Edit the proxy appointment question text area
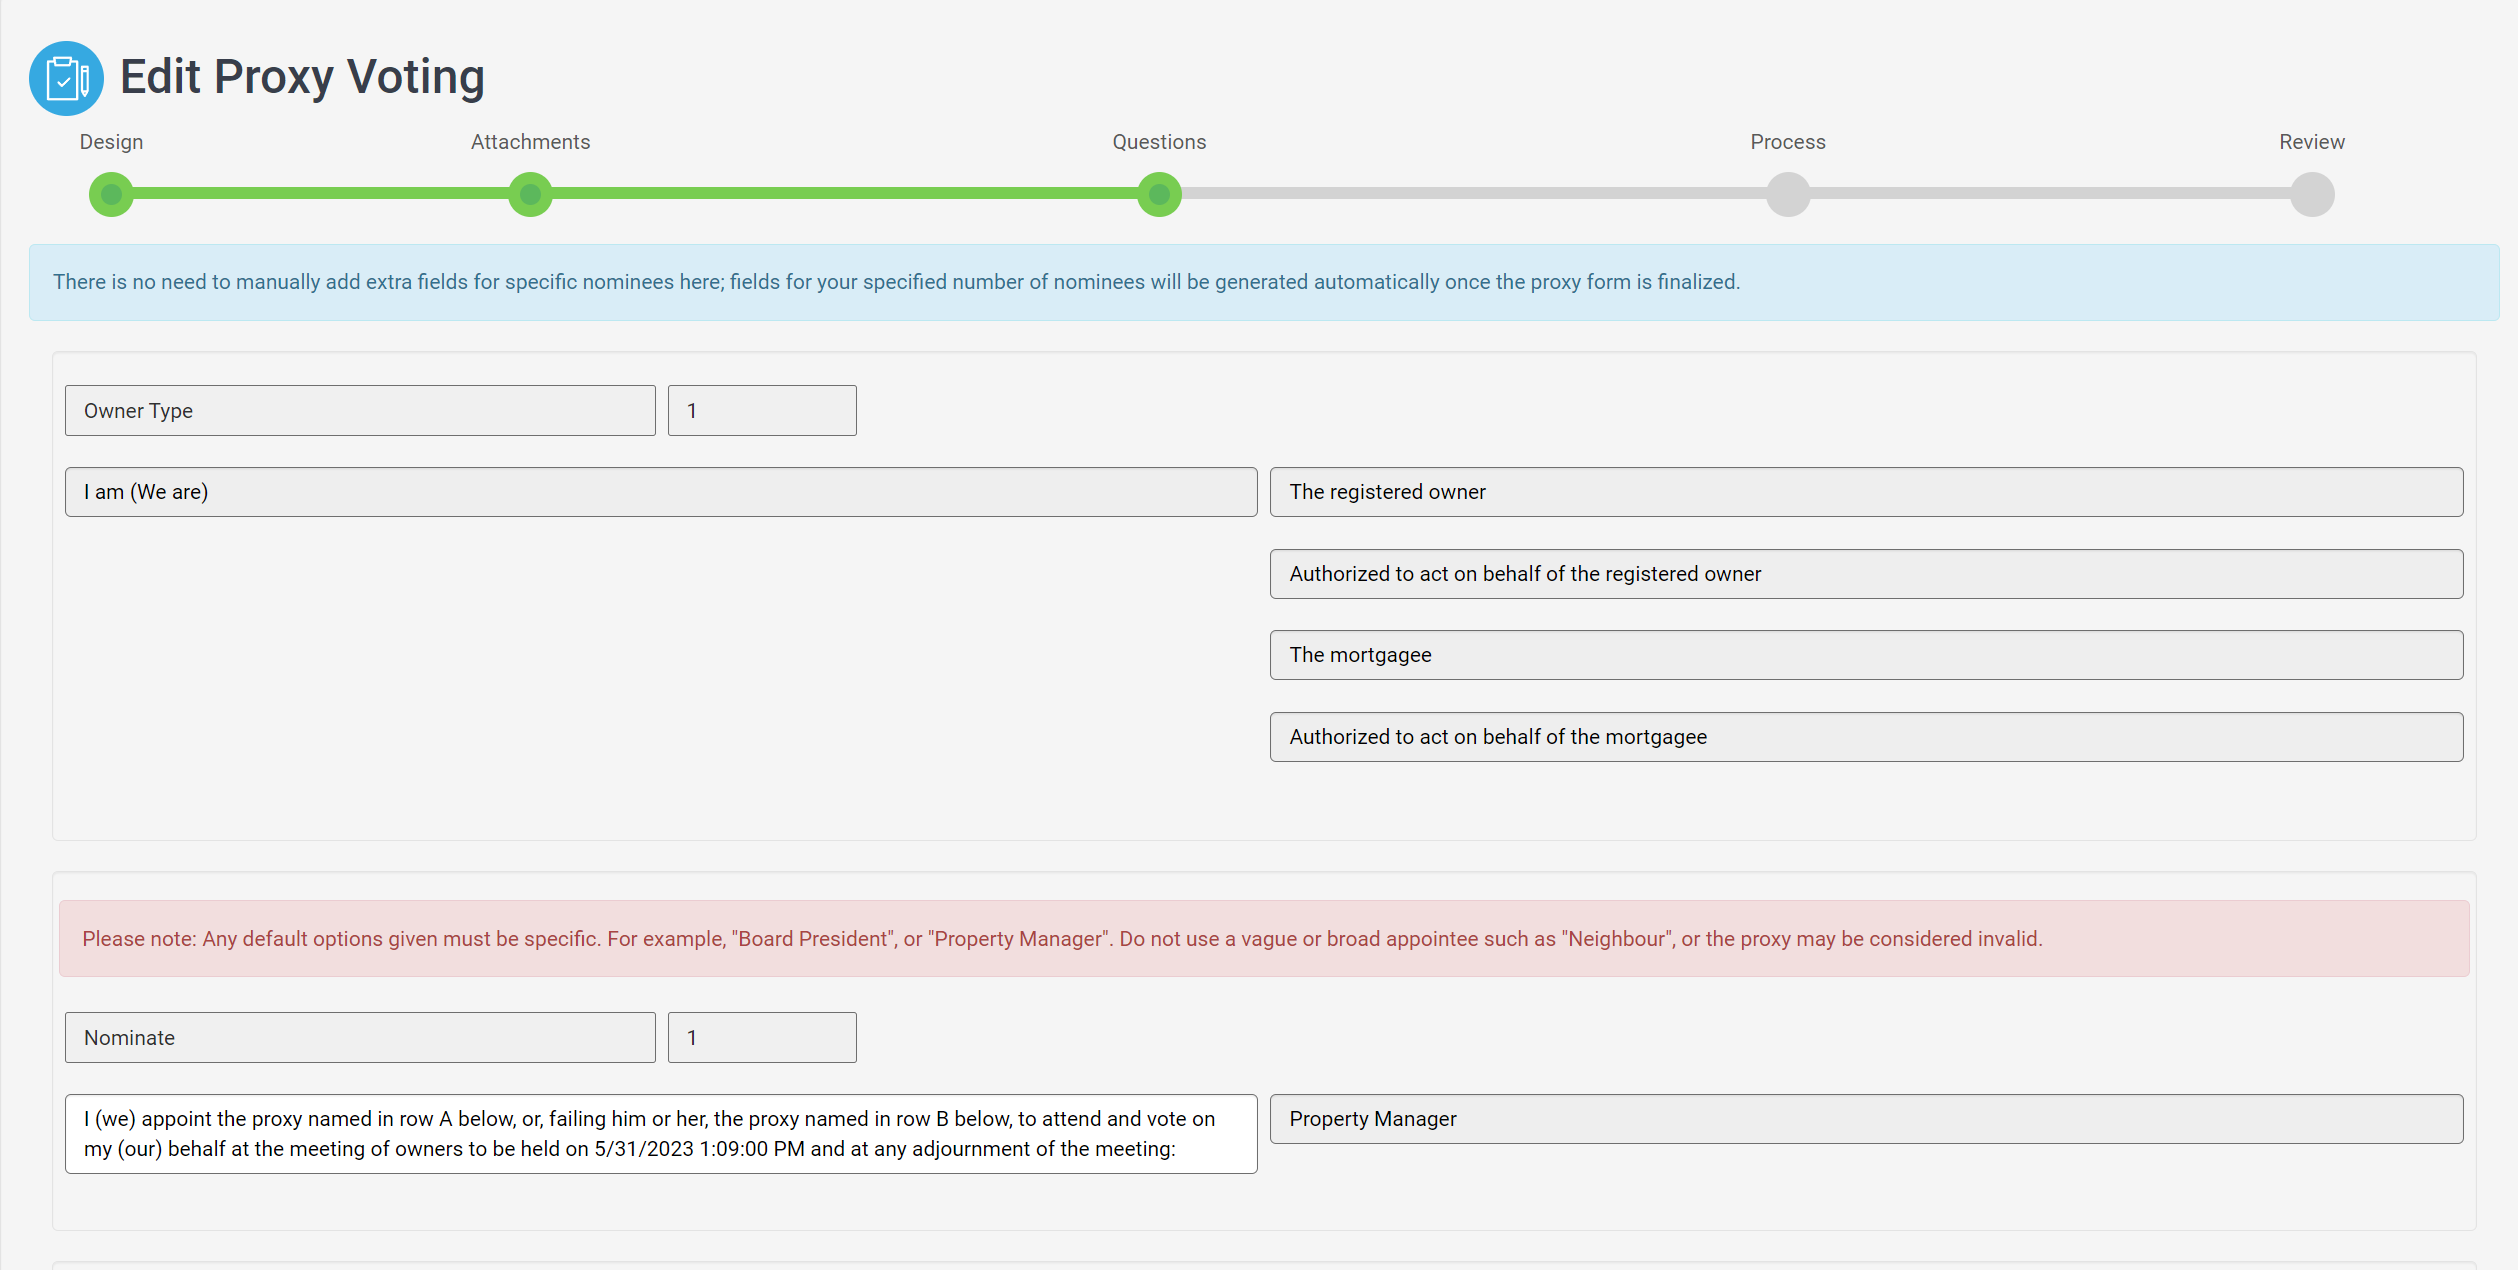This screenshot has height=1270, width=2518. (x=661, y=1134)
